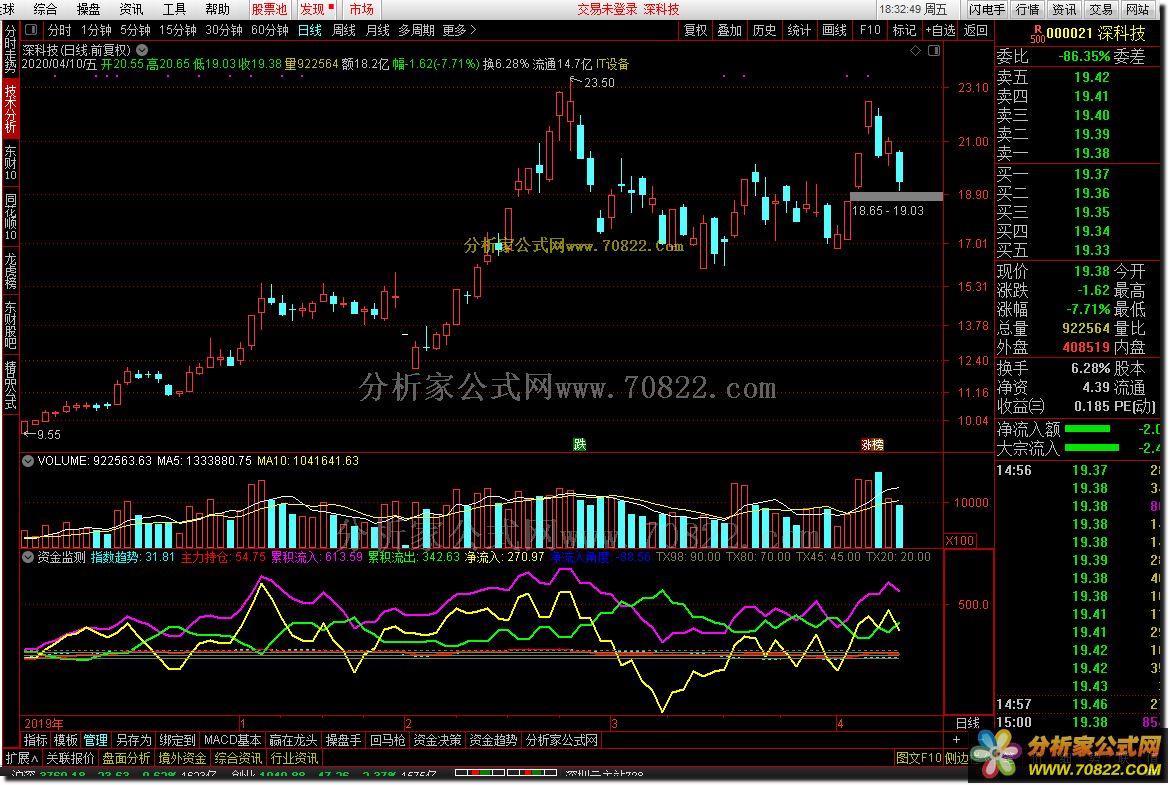Viewport: 1170px width, 785px height.
Task: Select the 东财10 sidebar tab
Action: click(x=10, y=163)
